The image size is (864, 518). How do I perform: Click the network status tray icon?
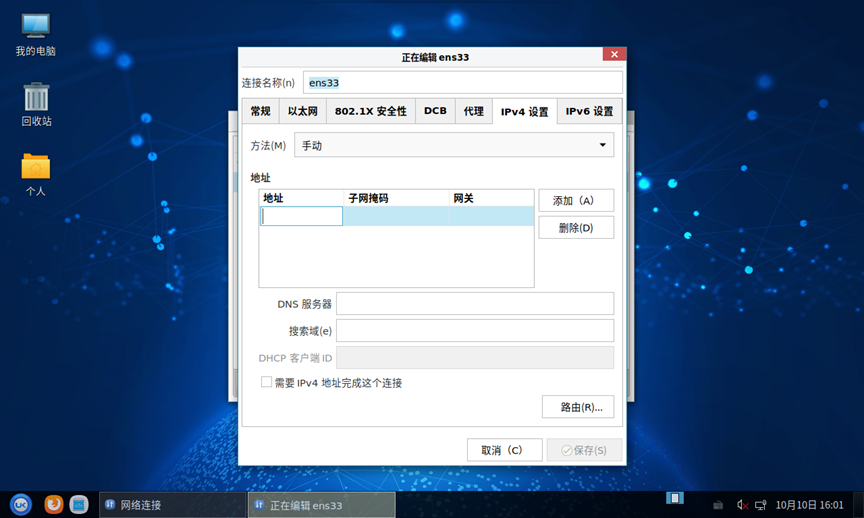tap(761, 505)
